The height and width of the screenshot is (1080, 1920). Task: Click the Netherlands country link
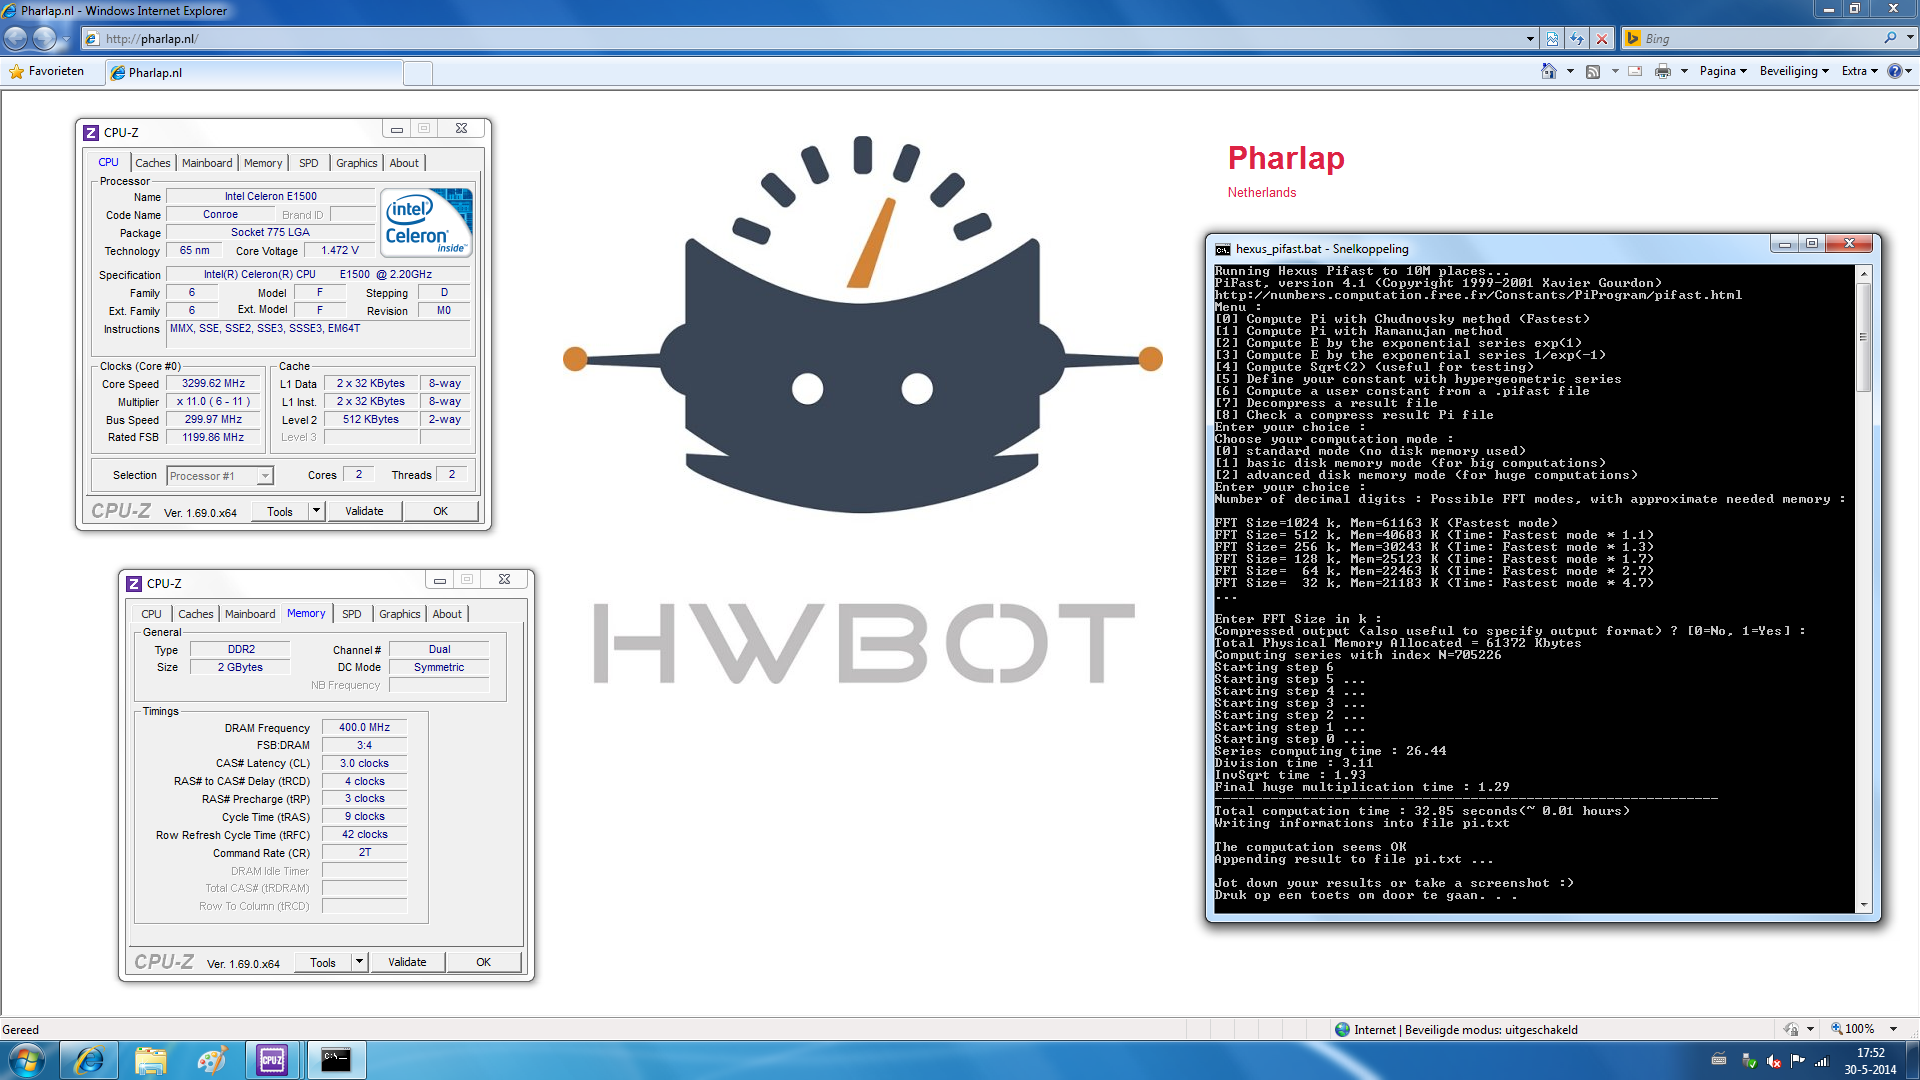[1262, 192]
